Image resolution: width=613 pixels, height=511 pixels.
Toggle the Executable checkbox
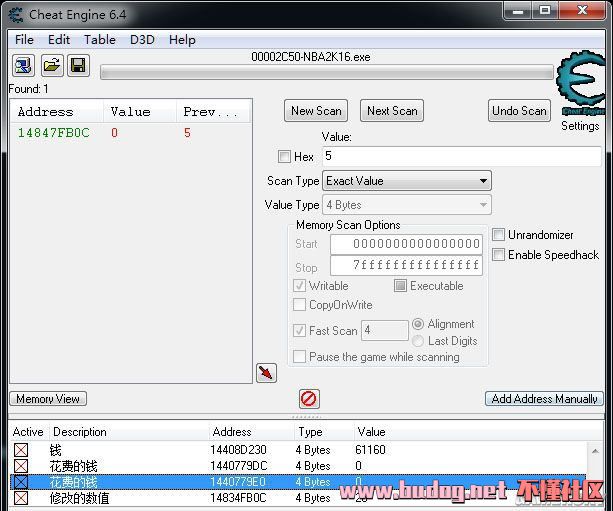tap(400, 285)
